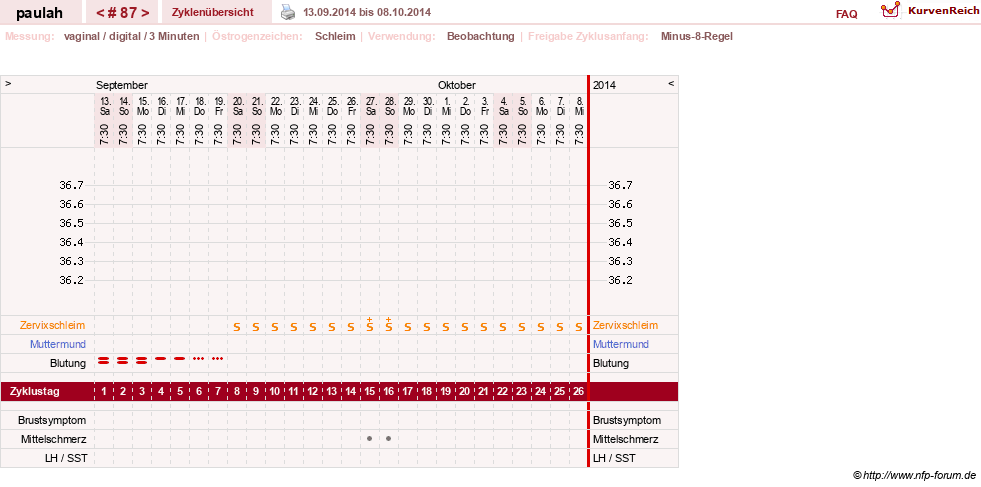The image size is (981, 487).
Task: Click the Mittelschmerz dot on cycle day 16
Action: [389, 439]
